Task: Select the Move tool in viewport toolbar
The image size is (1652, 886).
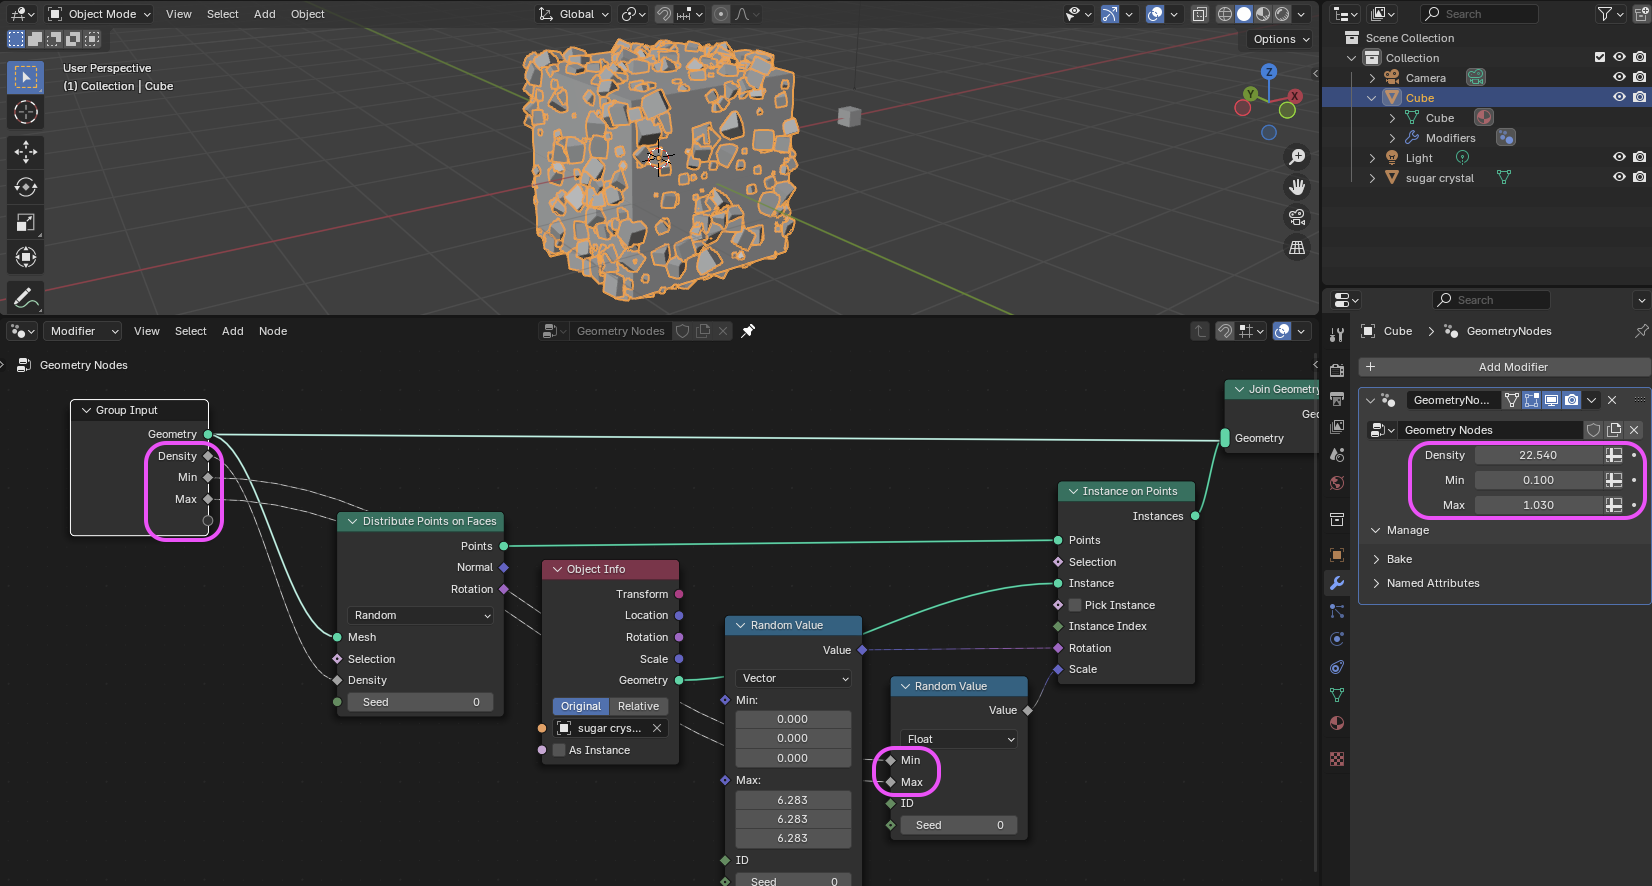Action: point(26,152)
